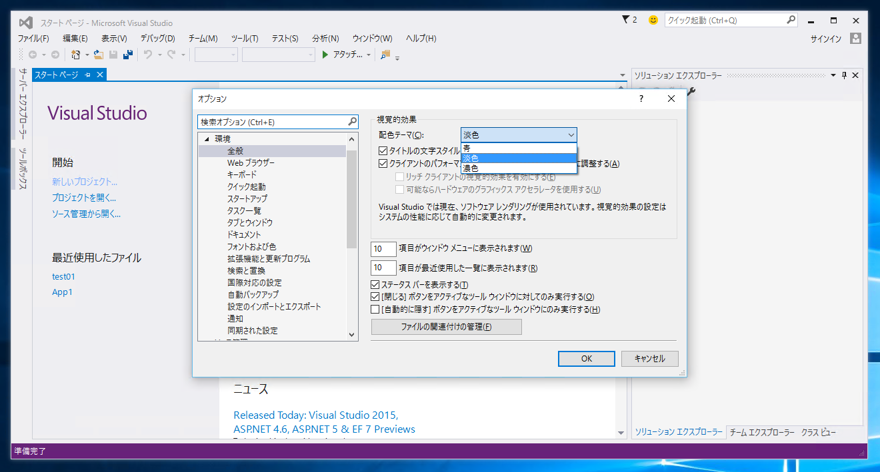Screen dimensions: 880x472
Task: Click the start page scrollbar down arrow
Action: (621, 433)
